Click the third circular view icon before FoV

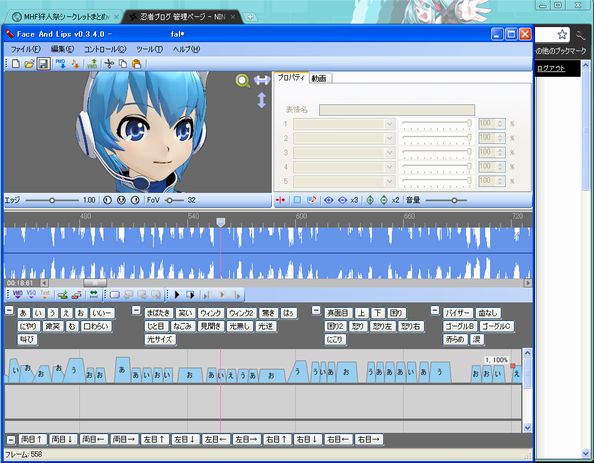pos(135,200)
